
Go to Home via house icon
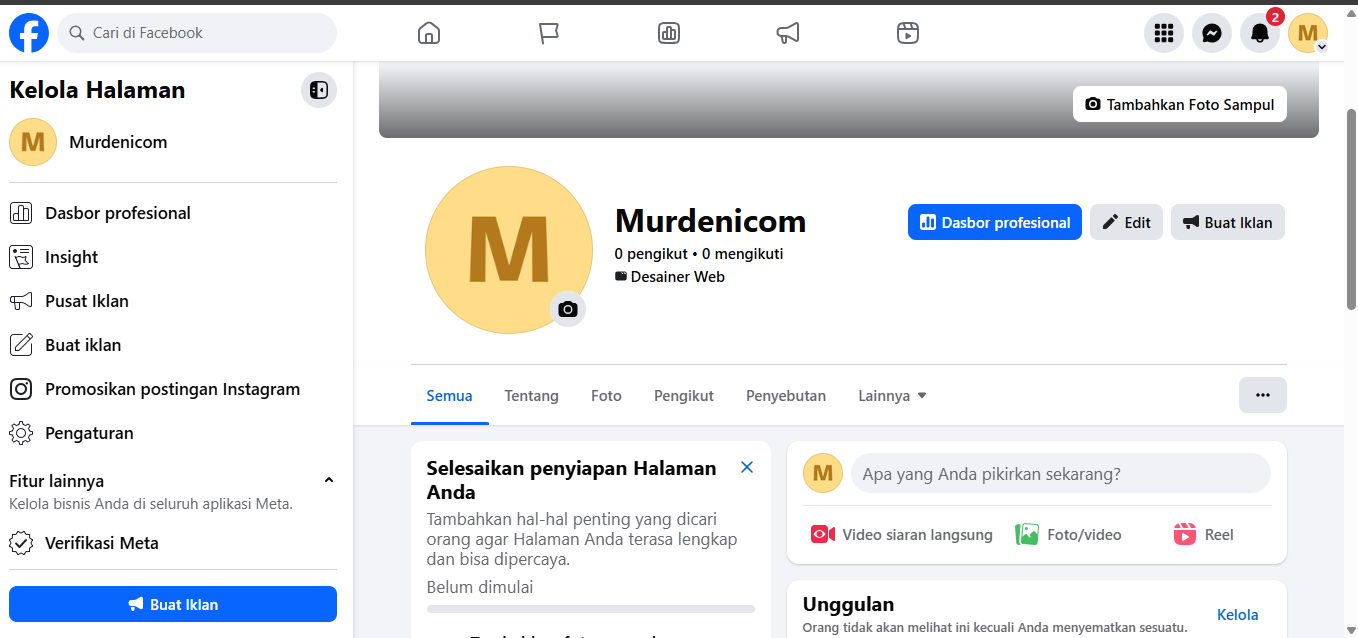tap(428, 33)
